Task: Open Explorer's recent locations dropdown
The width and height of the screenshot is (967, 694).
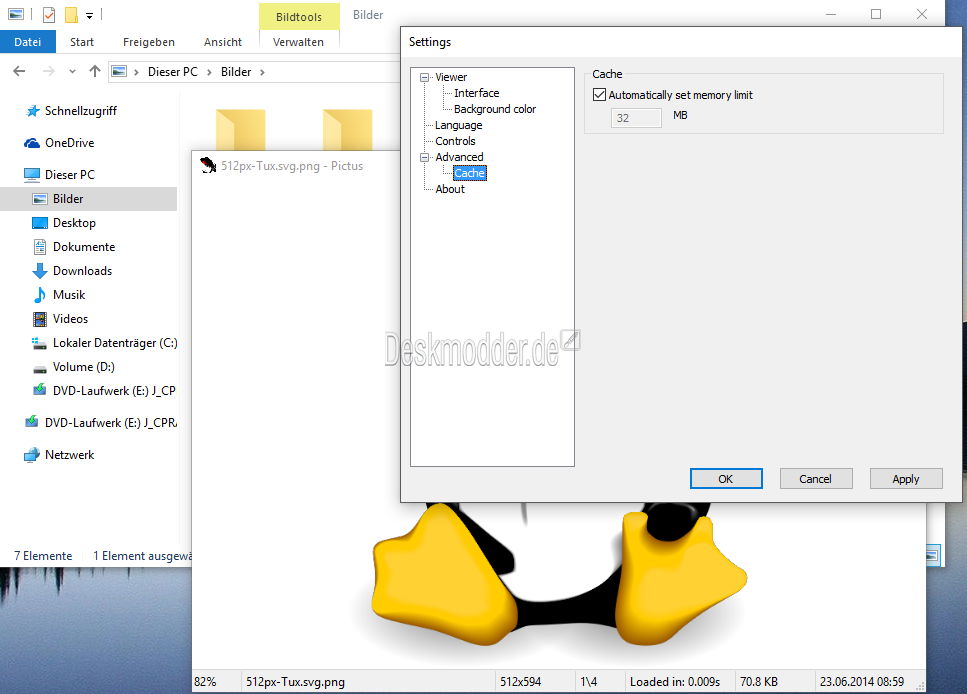Action: pyautogui.click(x=73, y=72)
